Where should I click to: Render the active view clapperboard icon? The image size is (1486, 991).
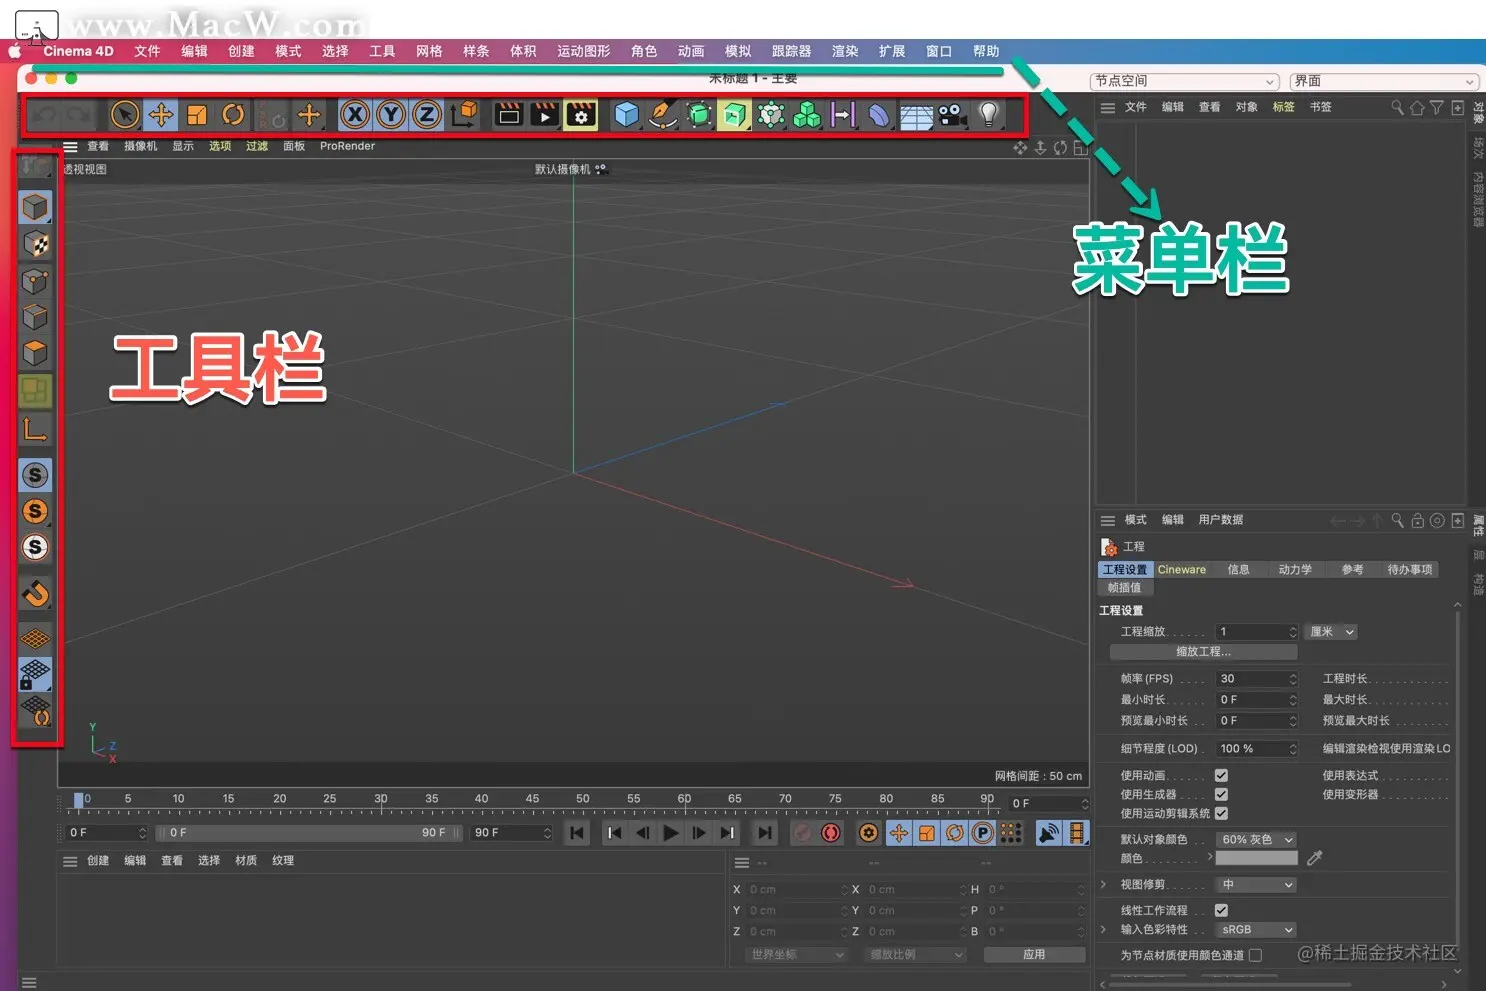pyautogui.click(x=509, y=115)
